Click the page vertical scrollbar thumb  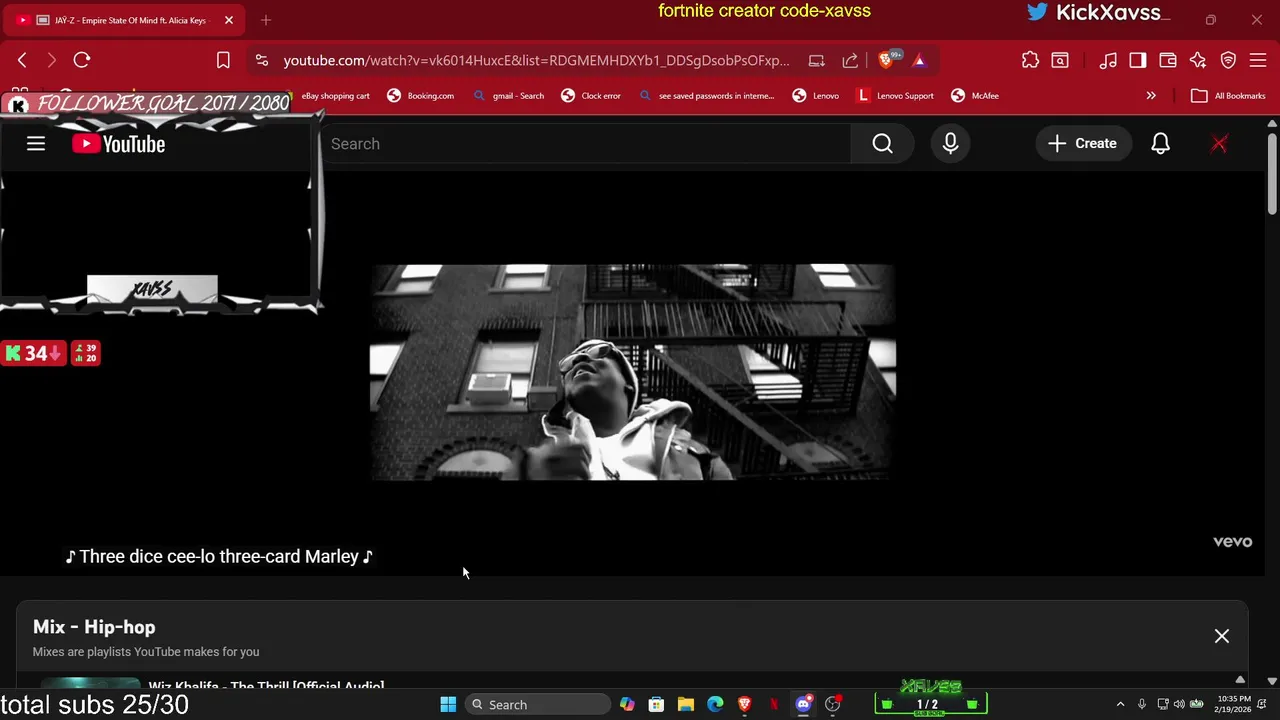click(x=1271, y=172)
